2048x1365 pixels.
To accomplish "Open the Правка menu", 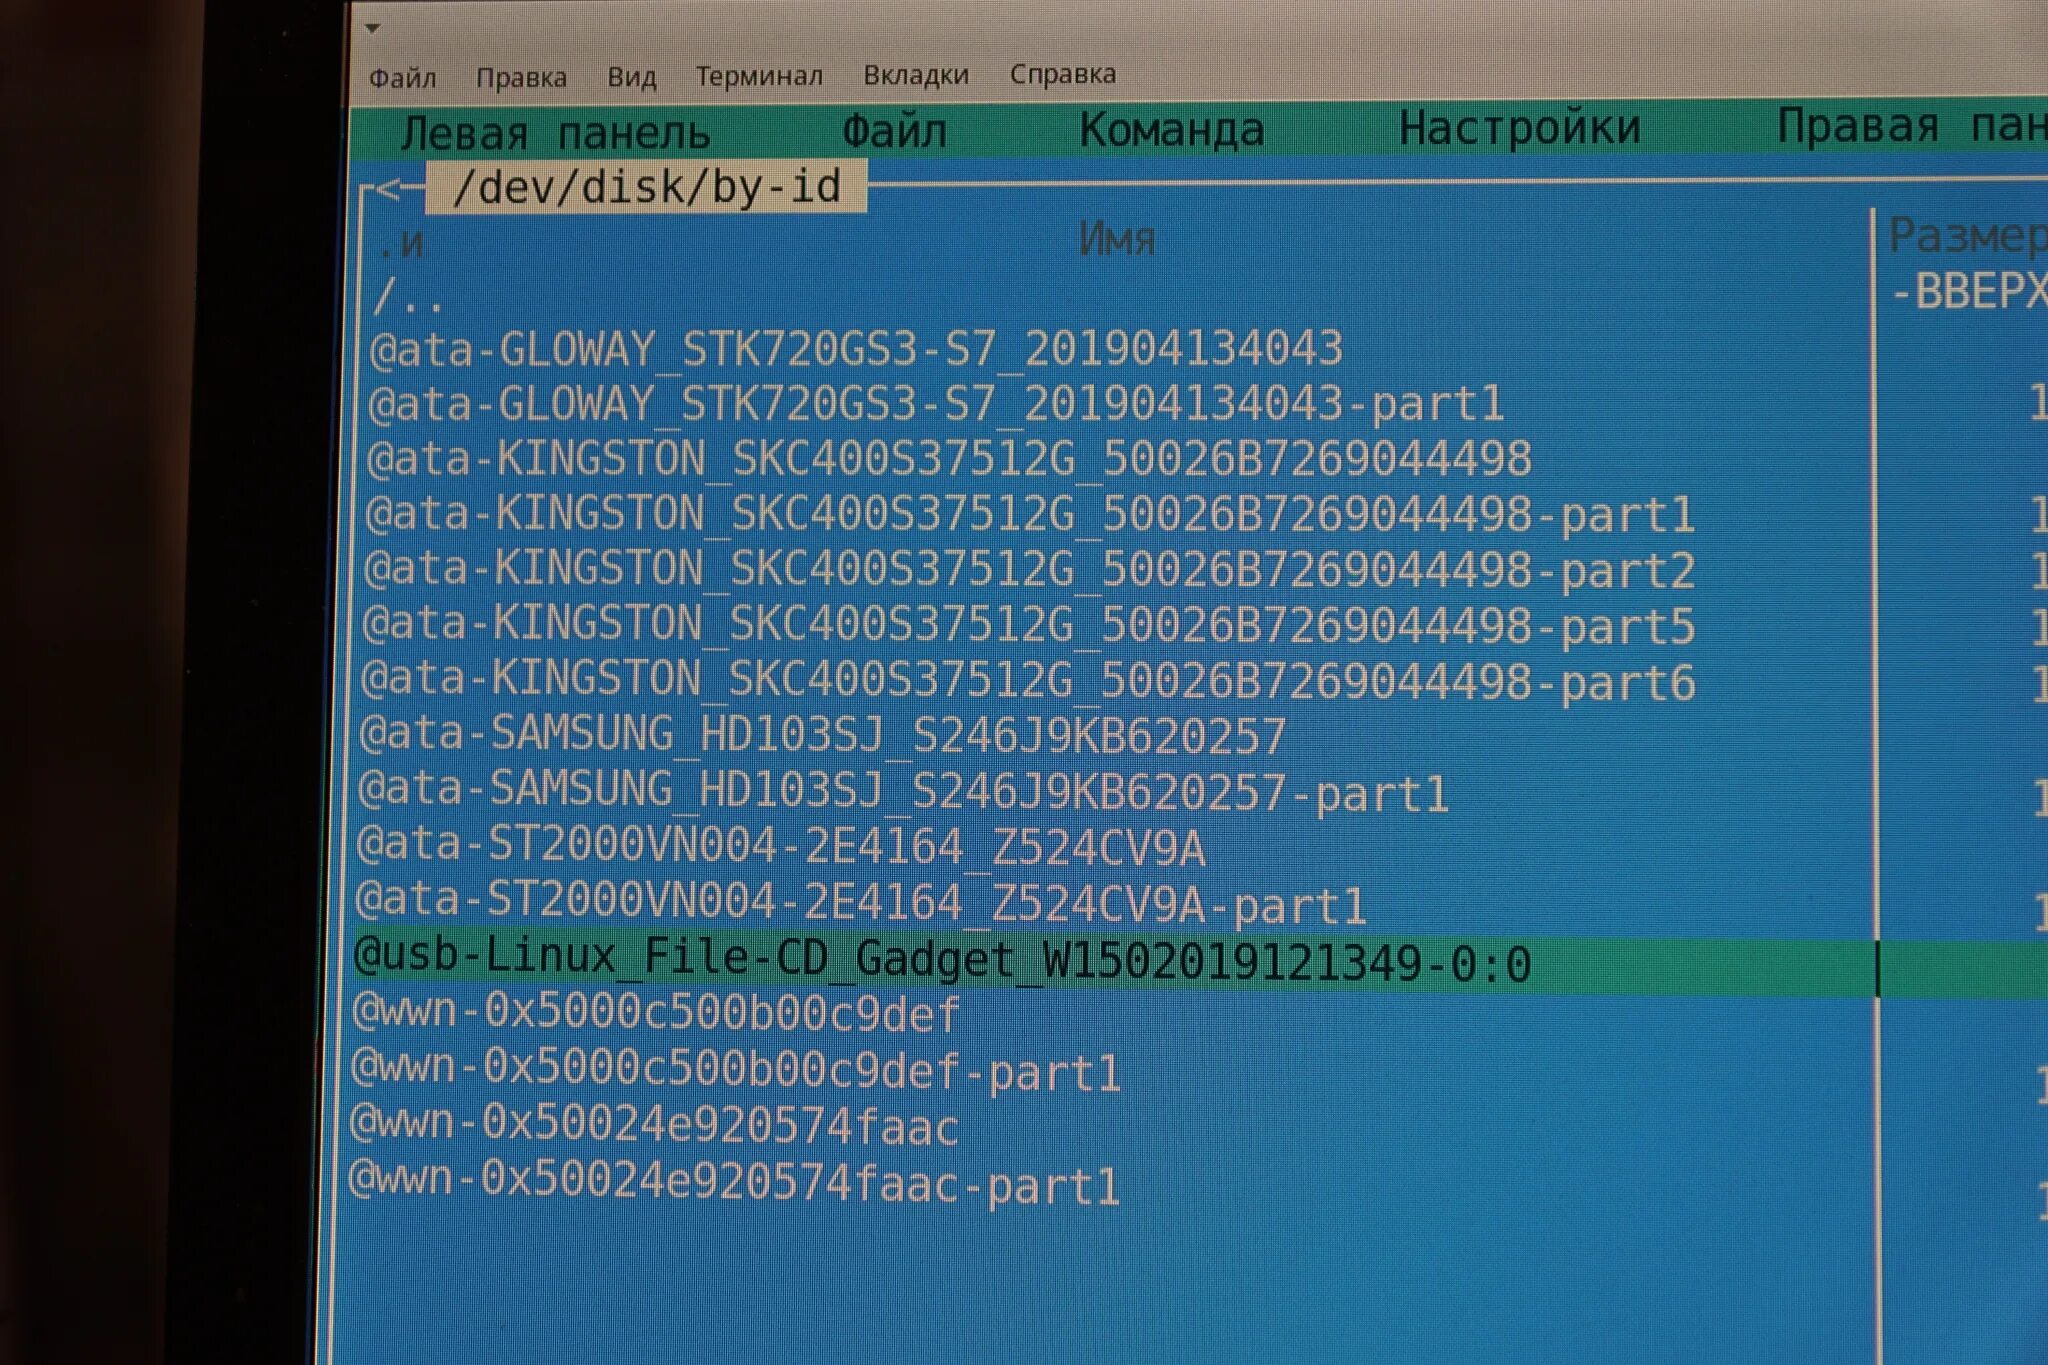I will click(x=521, y=77).
